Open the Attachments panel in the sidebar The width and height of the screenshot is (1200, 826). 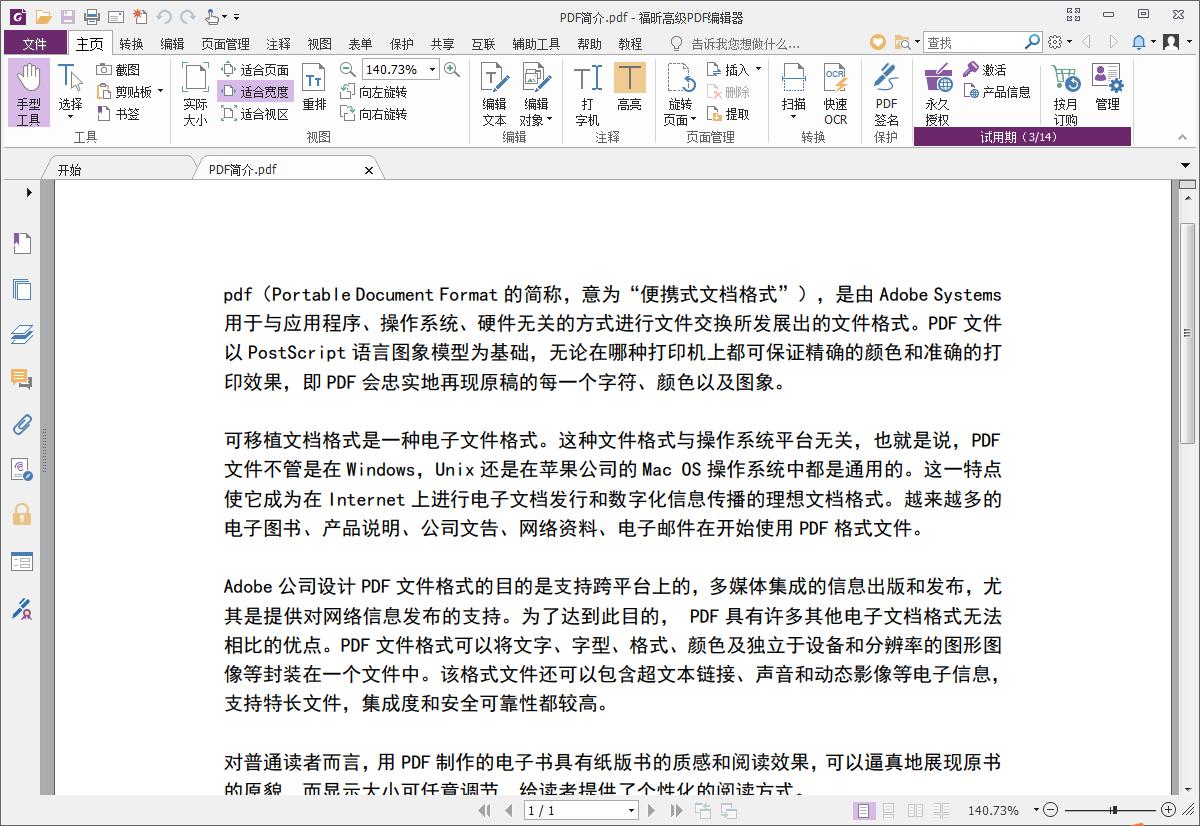click(22, 424)
